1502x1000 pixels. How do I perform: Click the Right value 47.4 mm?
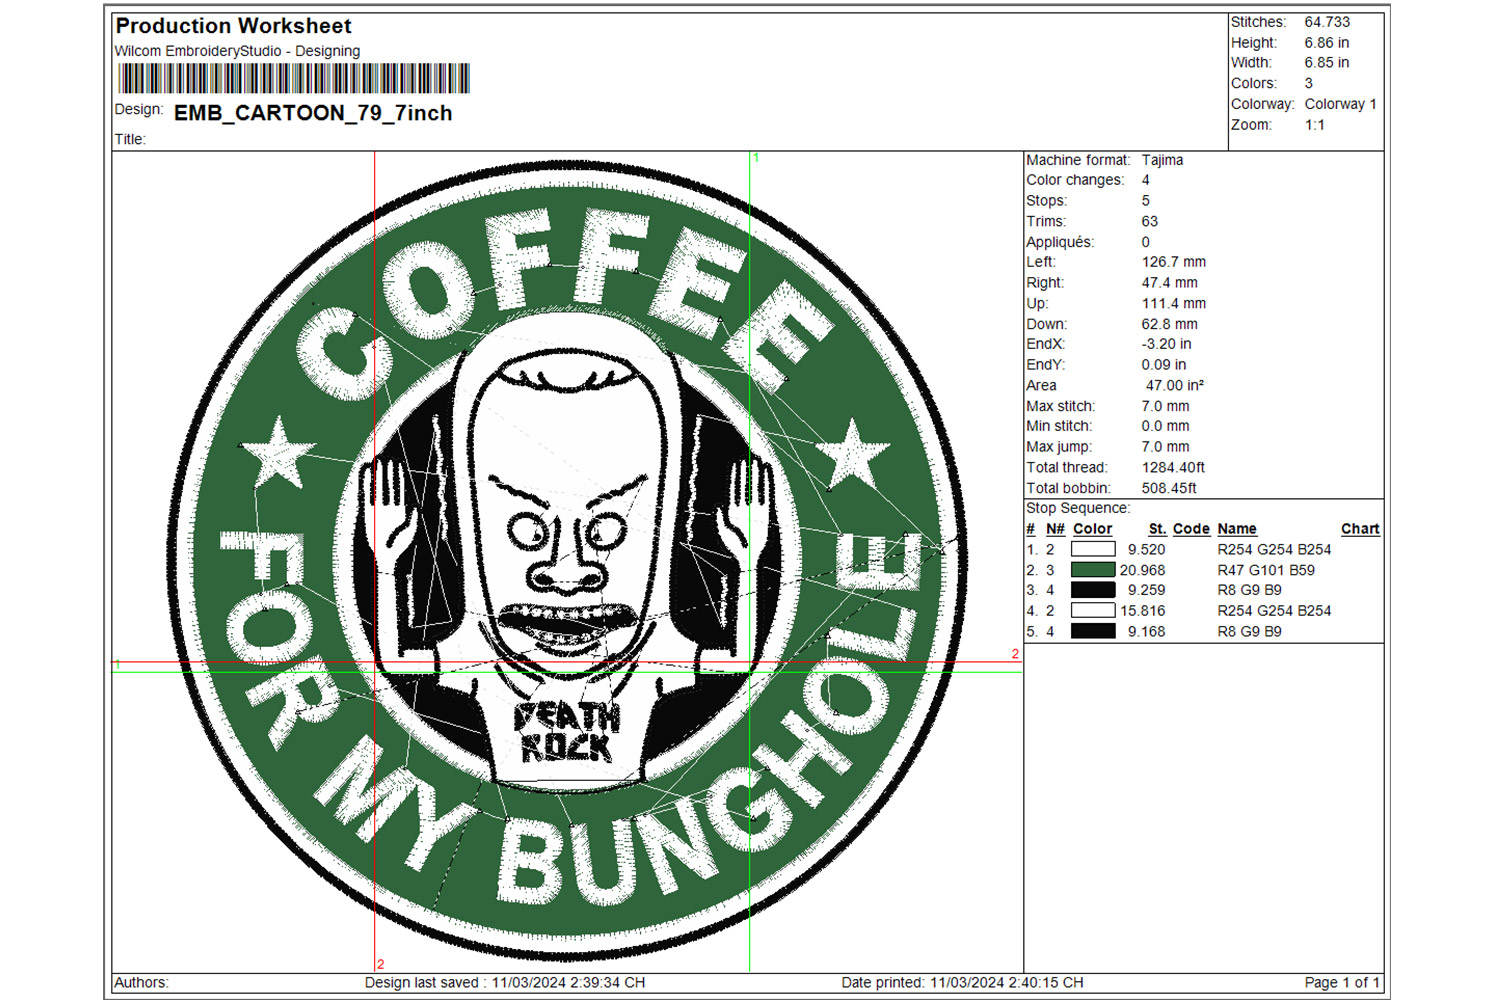tap(1170, 283)
